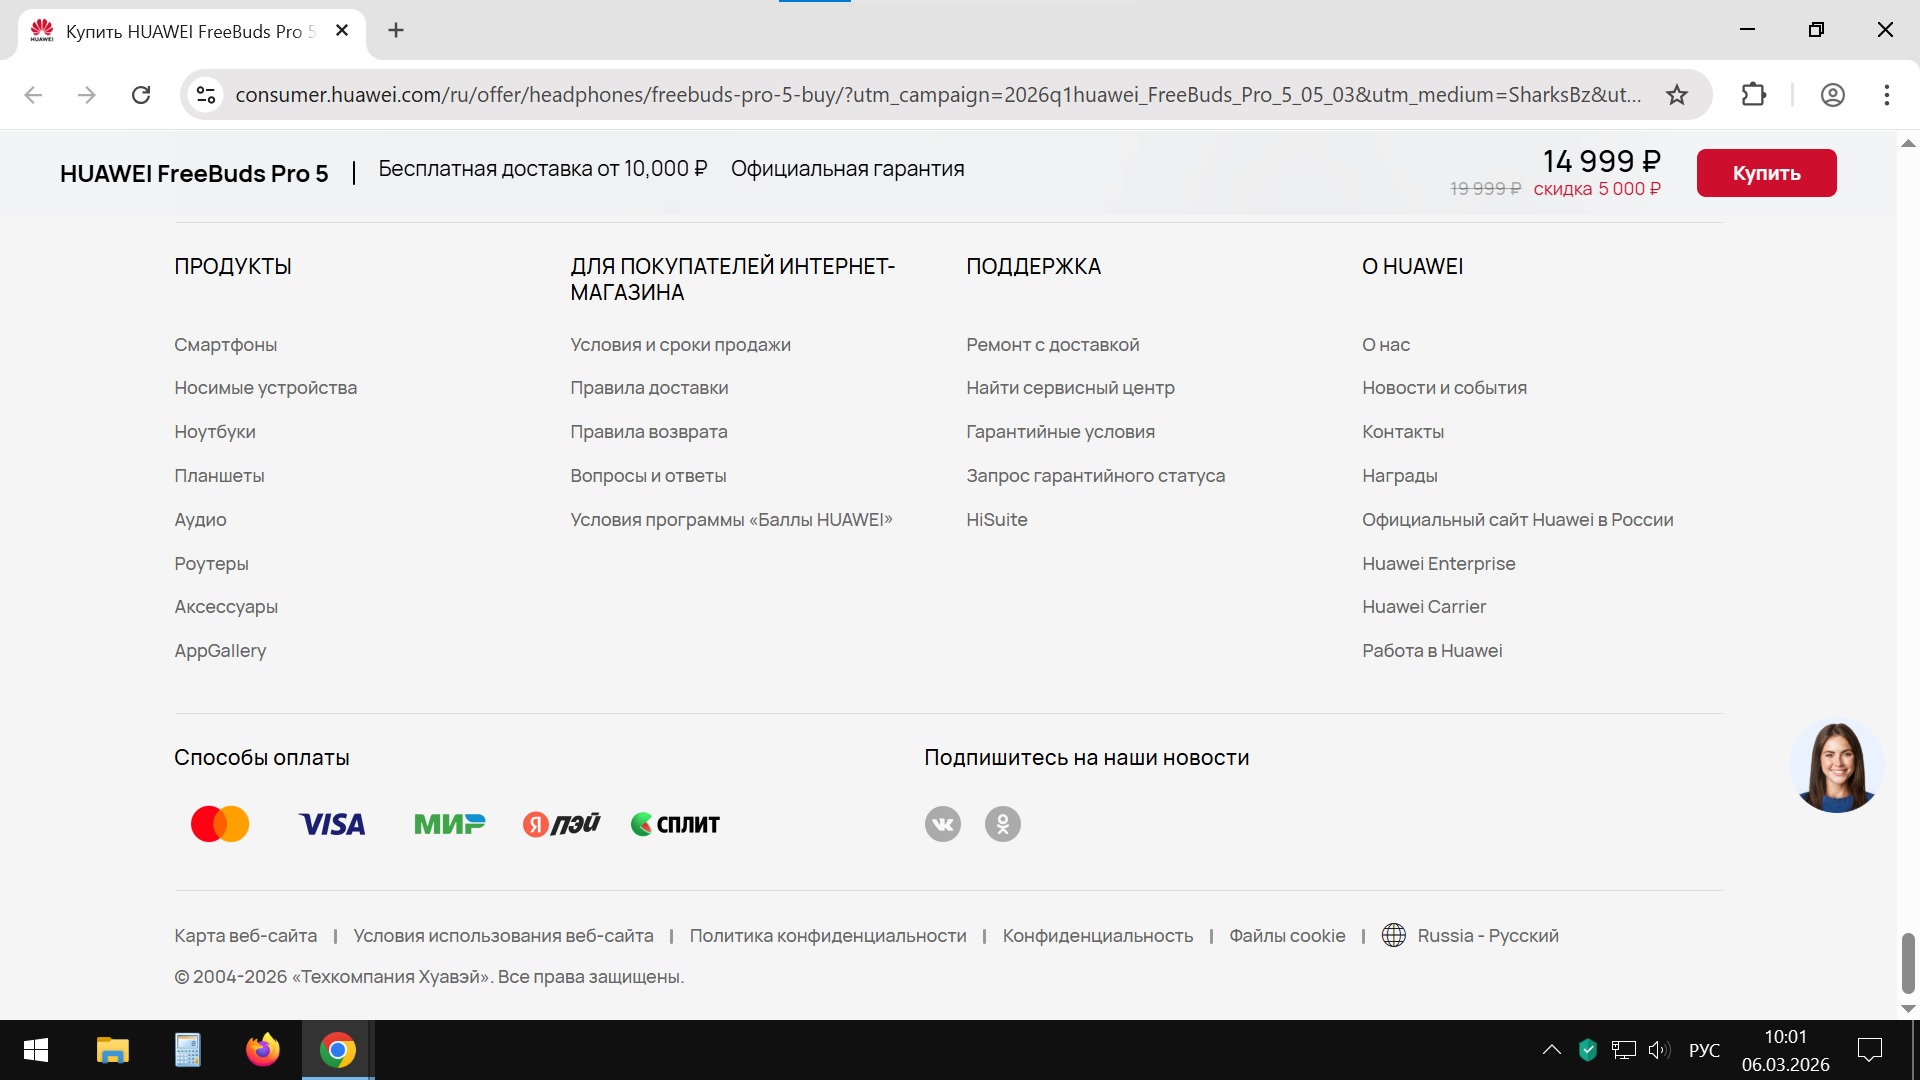
Task: Open the chat assistant avatar
Action: 1836,766
